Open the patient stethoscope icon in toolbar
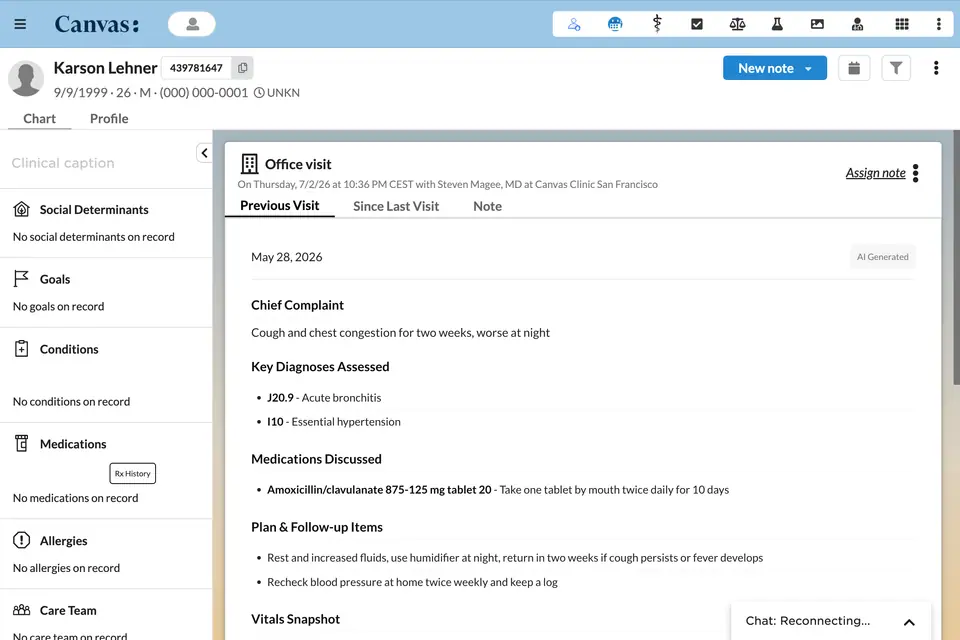 (574, 24)
